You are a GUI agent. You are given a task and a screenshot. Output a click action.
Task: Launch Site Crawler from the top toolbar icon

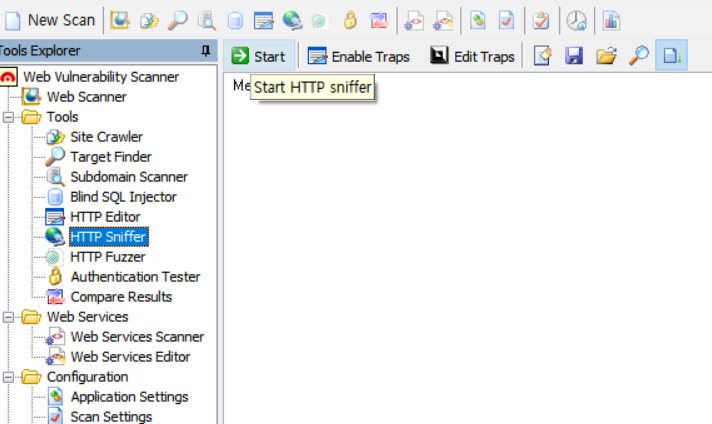[149, 20]
